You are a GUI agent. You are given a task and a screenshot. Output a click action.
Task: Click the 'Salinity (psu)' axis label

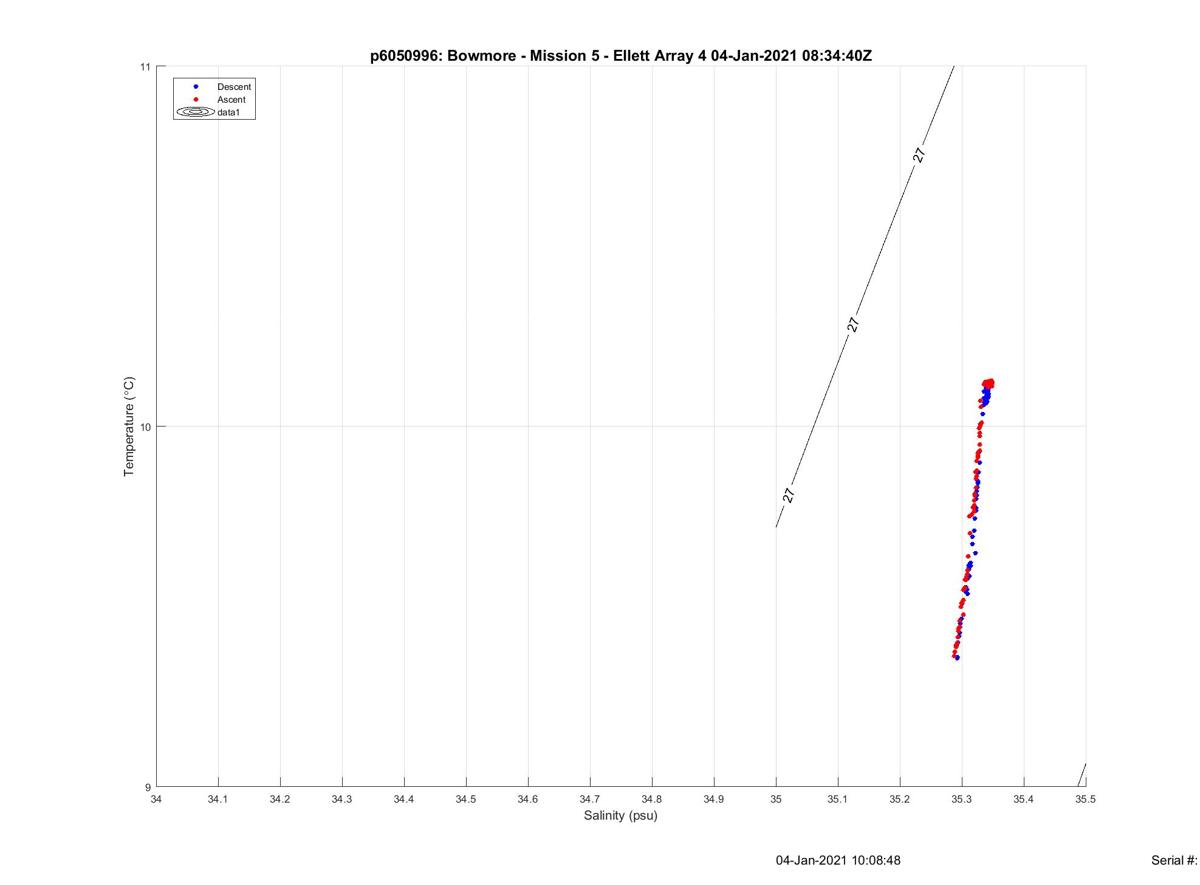[x=621, y=815]
